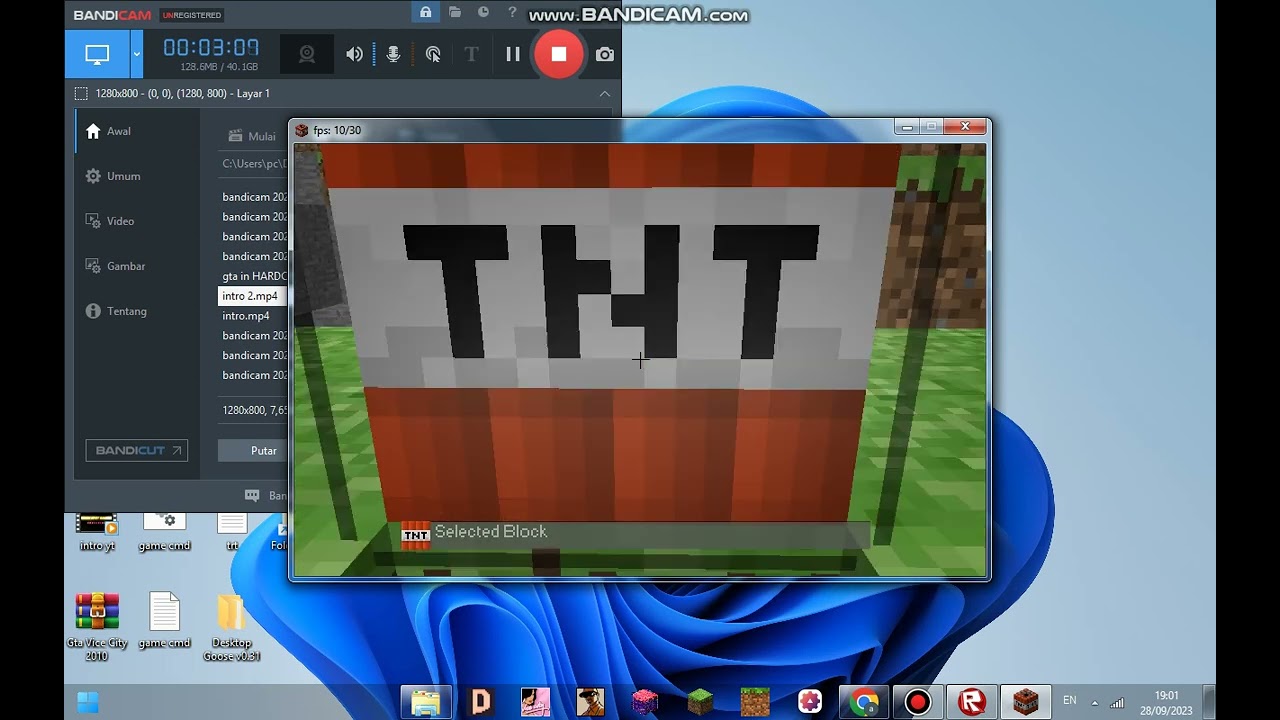Open the Desktop Goose v0.31 folder

pos(231,626)
